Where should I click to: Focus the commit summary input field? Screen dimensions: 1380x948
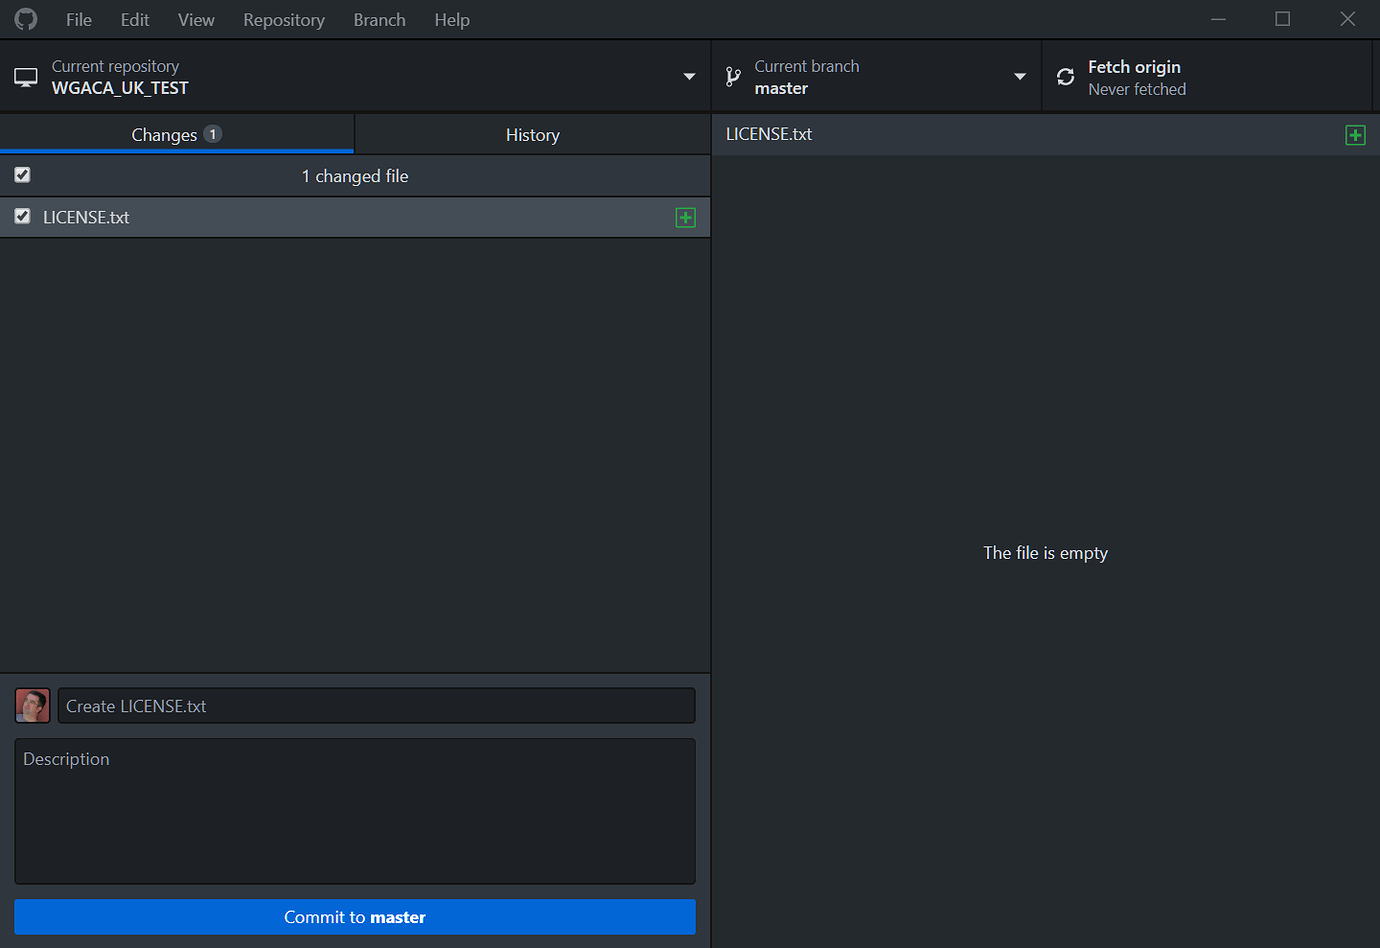click(x=376, y=706)
